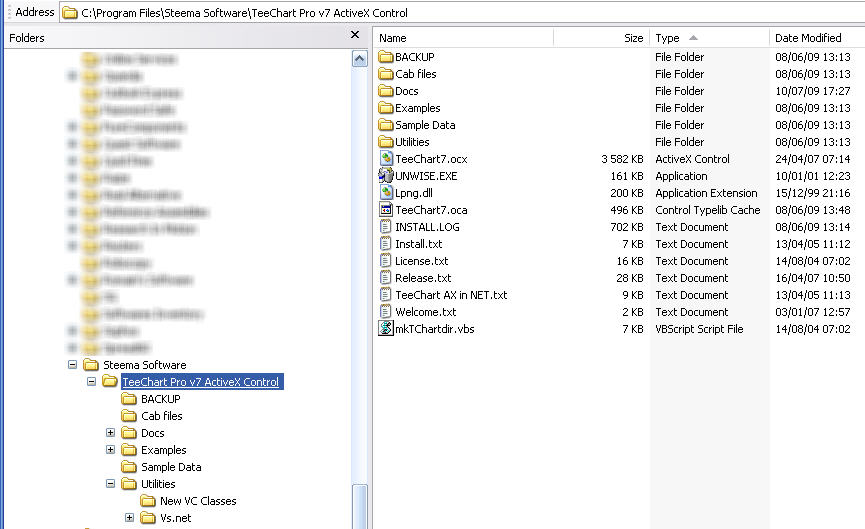Select the Welcome.txt file name

[x=426, y=312]
